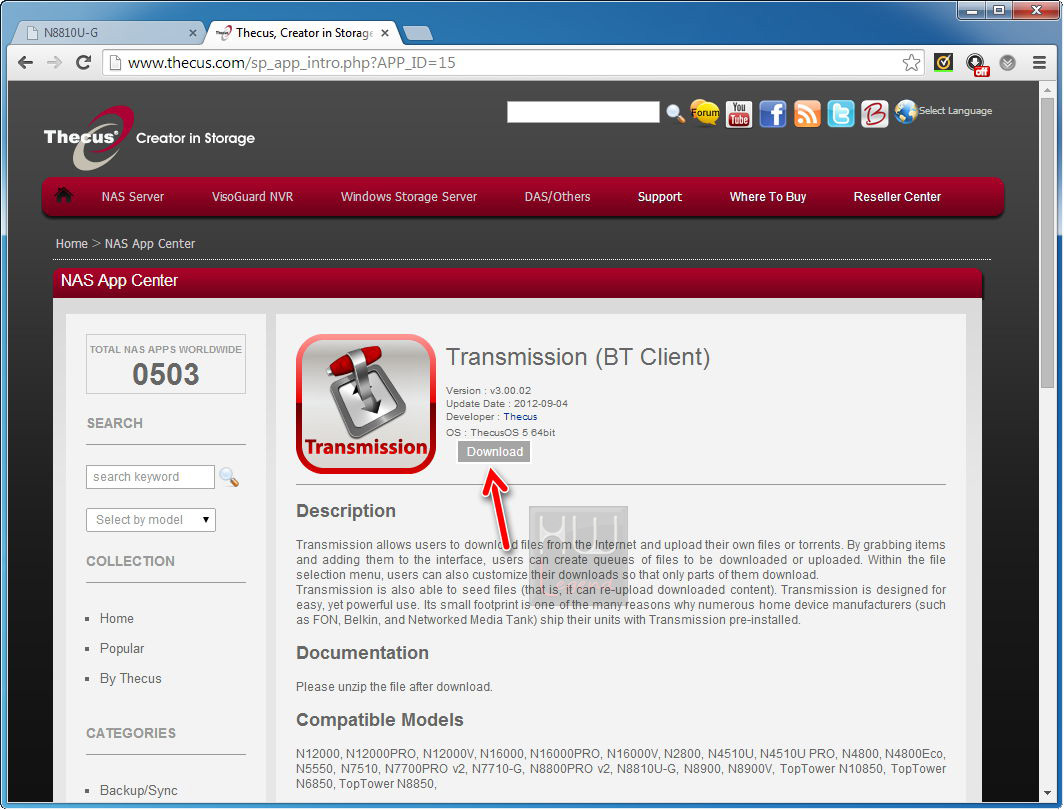Focus the search keyword field
The width and height of the screenshot is (1064, 810).
(150, 477)
